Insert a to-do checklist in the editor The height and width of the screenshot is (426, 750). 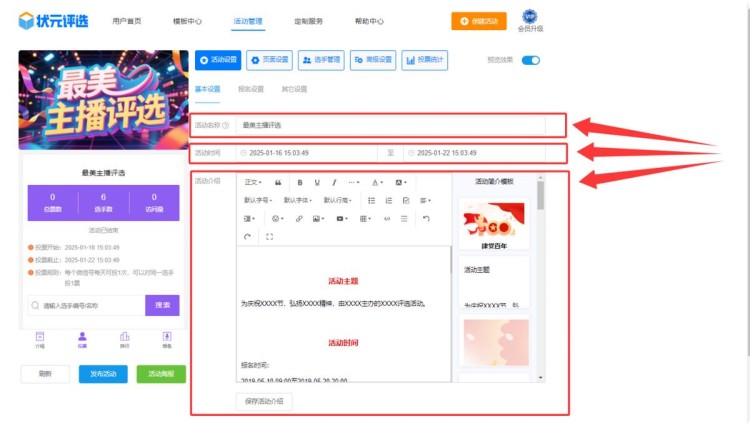tap(405, 200)
